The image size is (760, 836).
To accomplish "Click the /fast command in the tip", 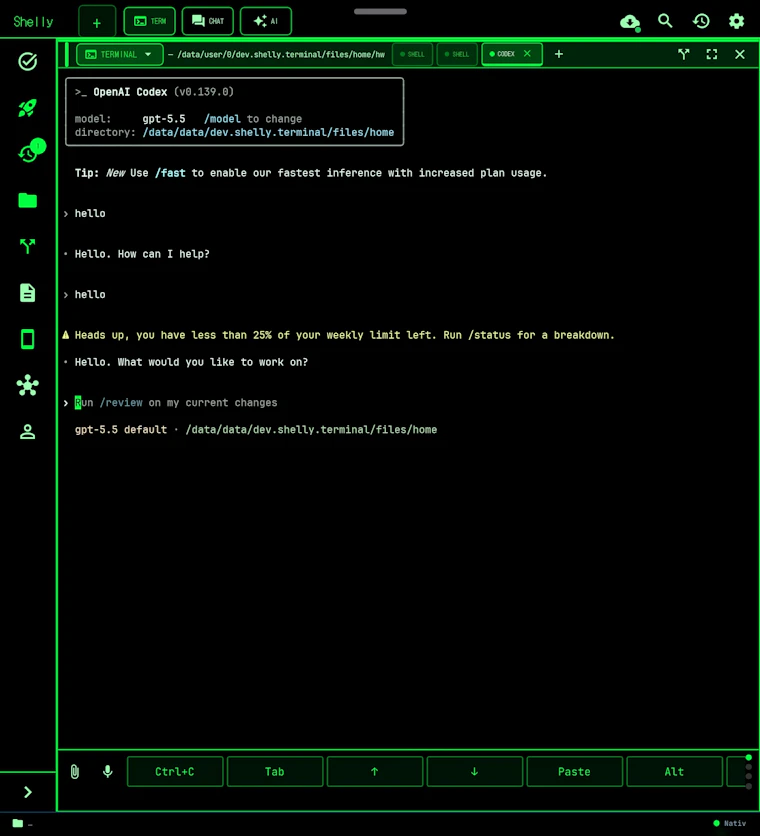I will pos(170,173).
